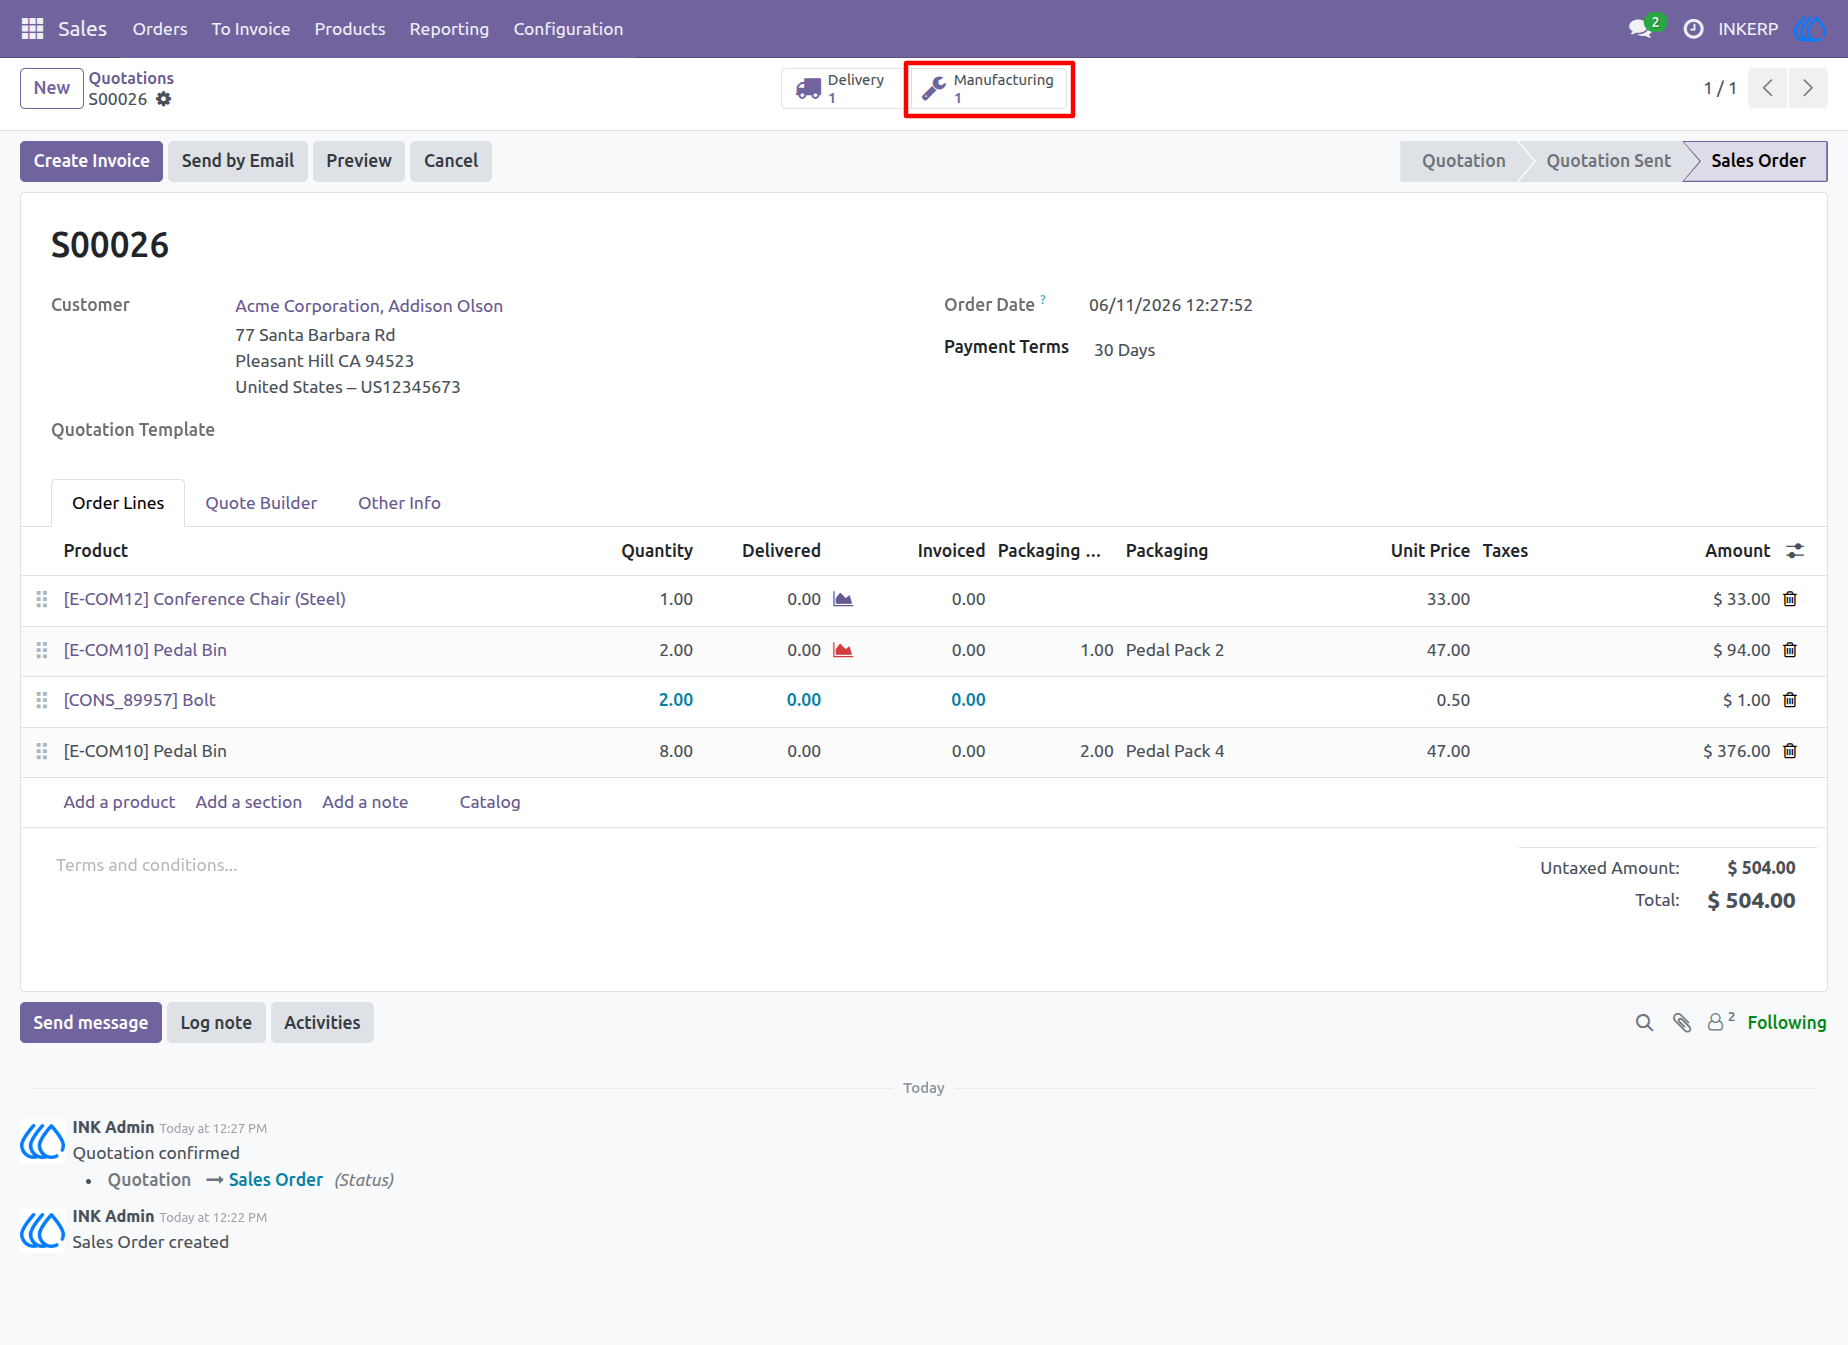Click the Create Invoice button
Image resolution: width=1848 pixels, height=1345 pixels.
[91, 161]
